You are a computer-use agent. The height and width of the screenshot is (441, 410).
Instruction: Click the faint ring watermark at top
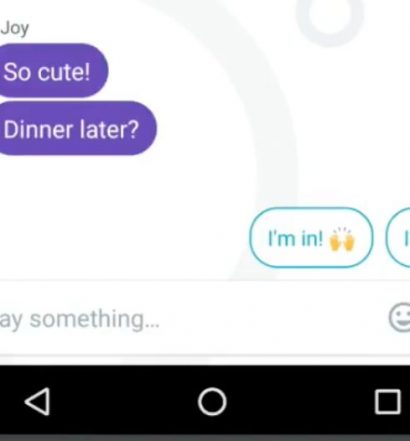329,20
